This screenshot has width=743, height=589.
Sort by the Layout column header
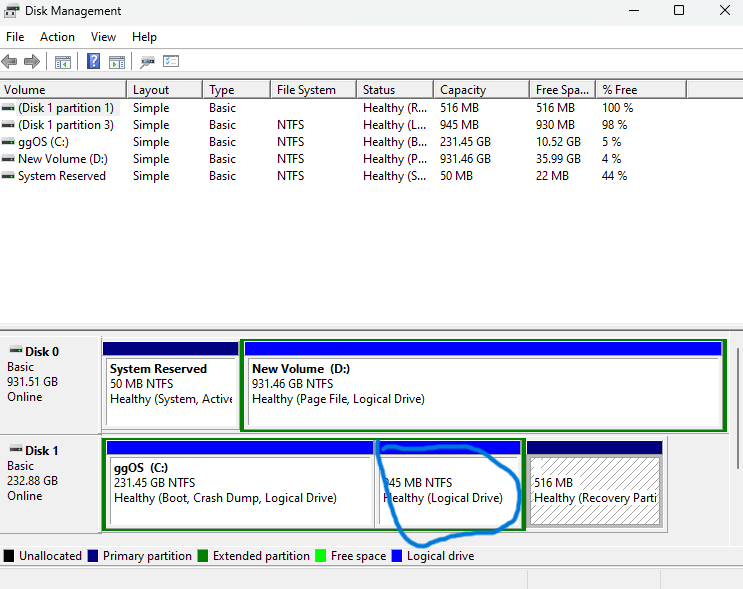(164, 90)
